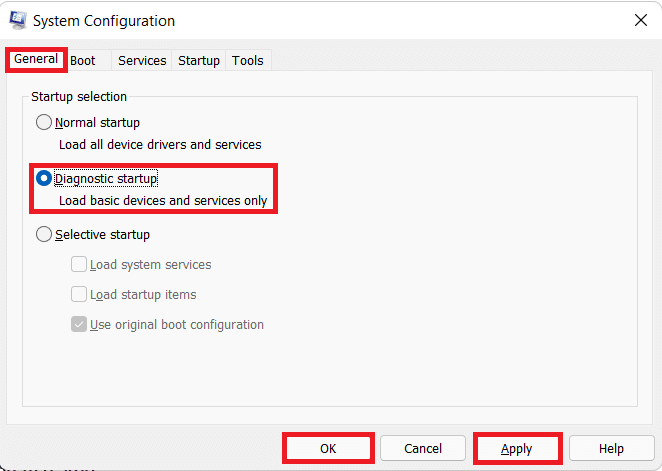Viewport: 662px width, 471px height.
Task: Click the System Configuration window title text
Action: tap(104, 21)
